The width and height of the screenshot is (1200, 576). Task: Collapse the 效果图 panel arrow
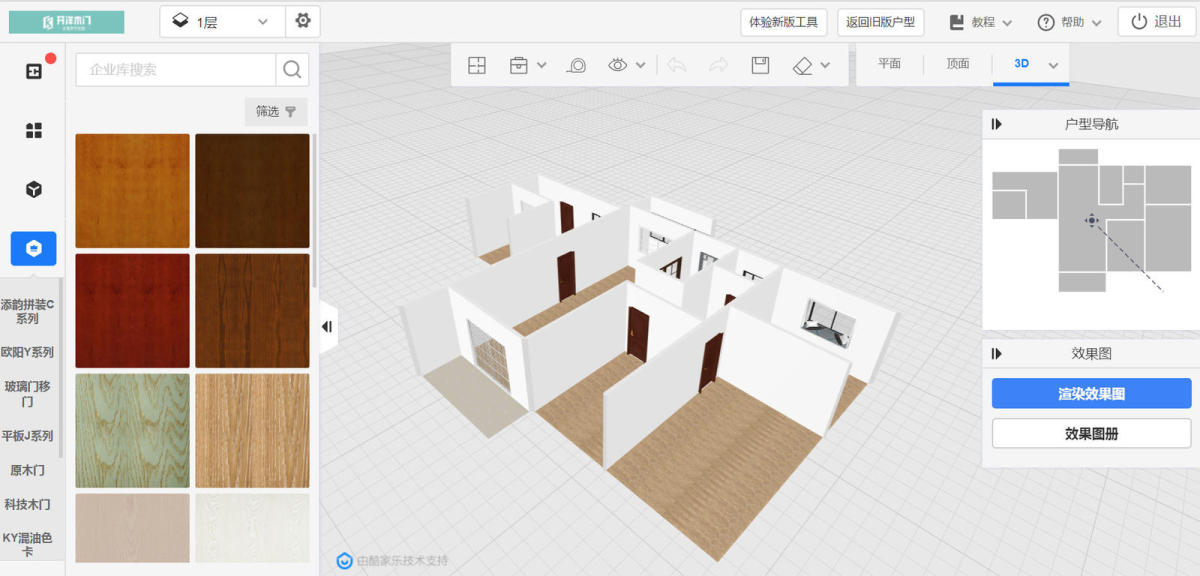[996, 353]
